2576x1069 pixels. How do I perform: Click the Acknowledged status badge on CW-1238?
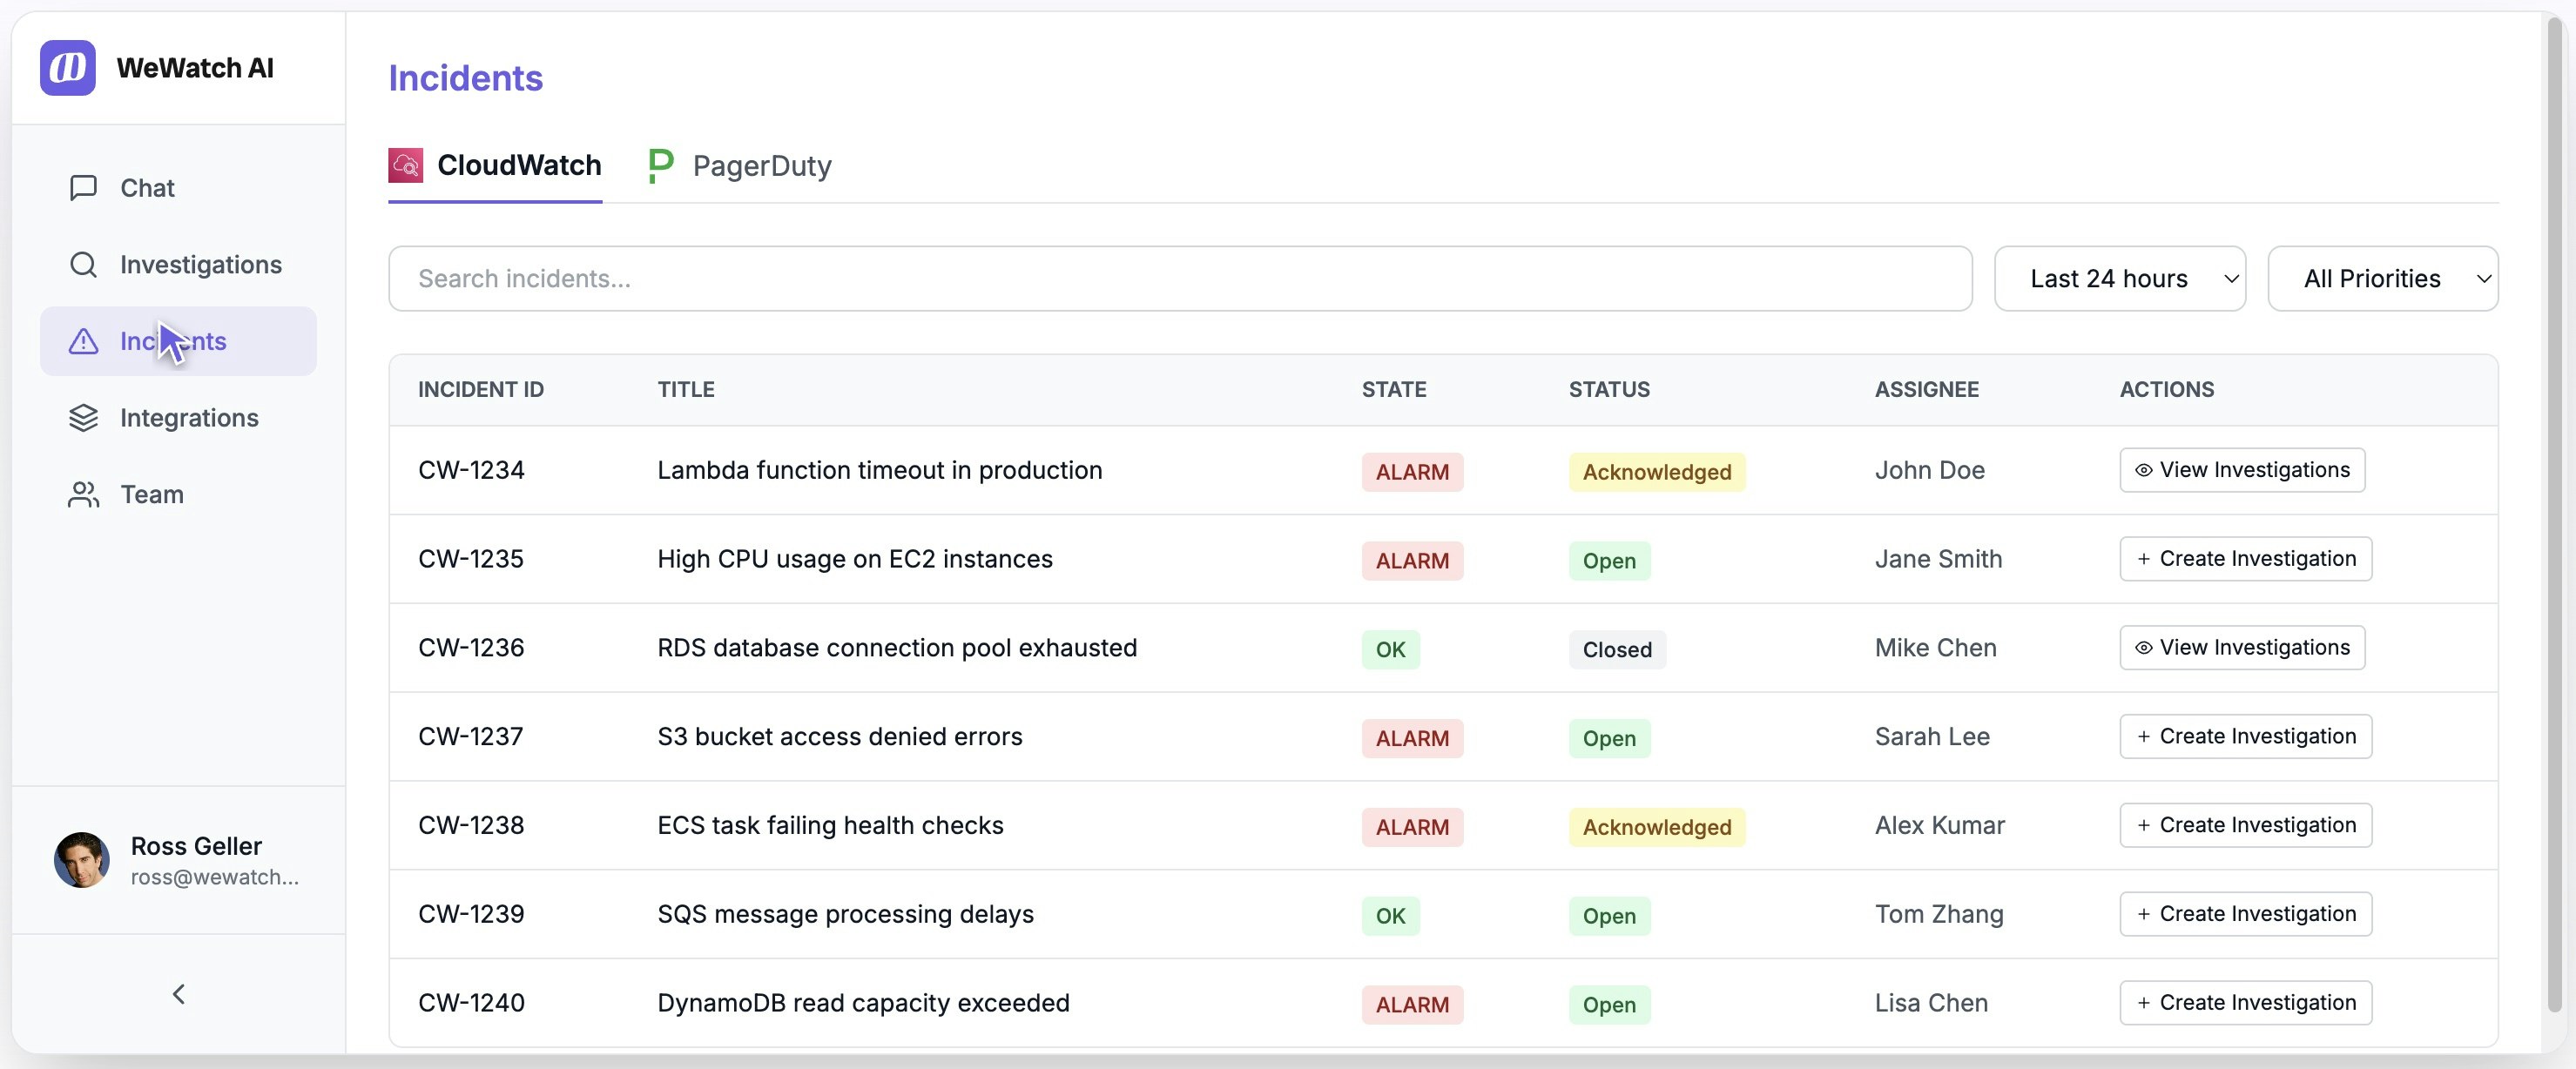coord(1656,827)
